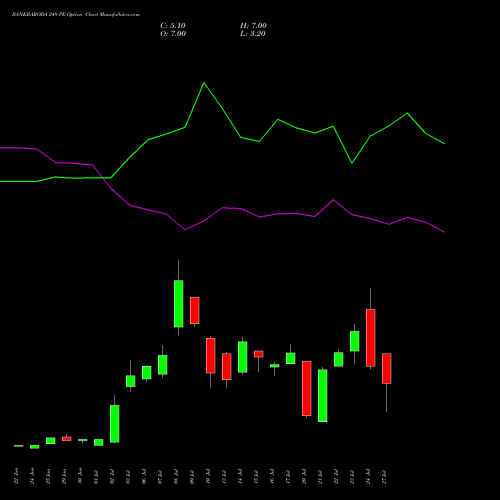Click the "10 Jul" date axis label
The width and height of the screenshot is (500, 500).
tap(208, 477)
